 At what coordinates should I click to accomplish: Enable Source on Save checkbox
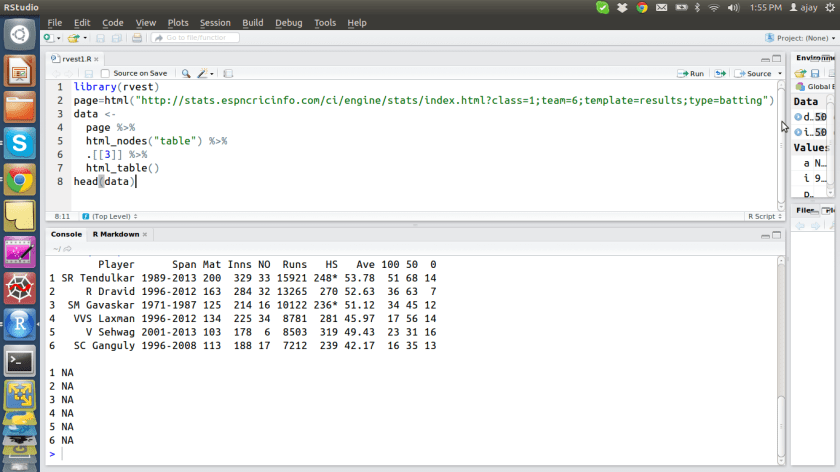pyautogui.click(x=105, y=73)
